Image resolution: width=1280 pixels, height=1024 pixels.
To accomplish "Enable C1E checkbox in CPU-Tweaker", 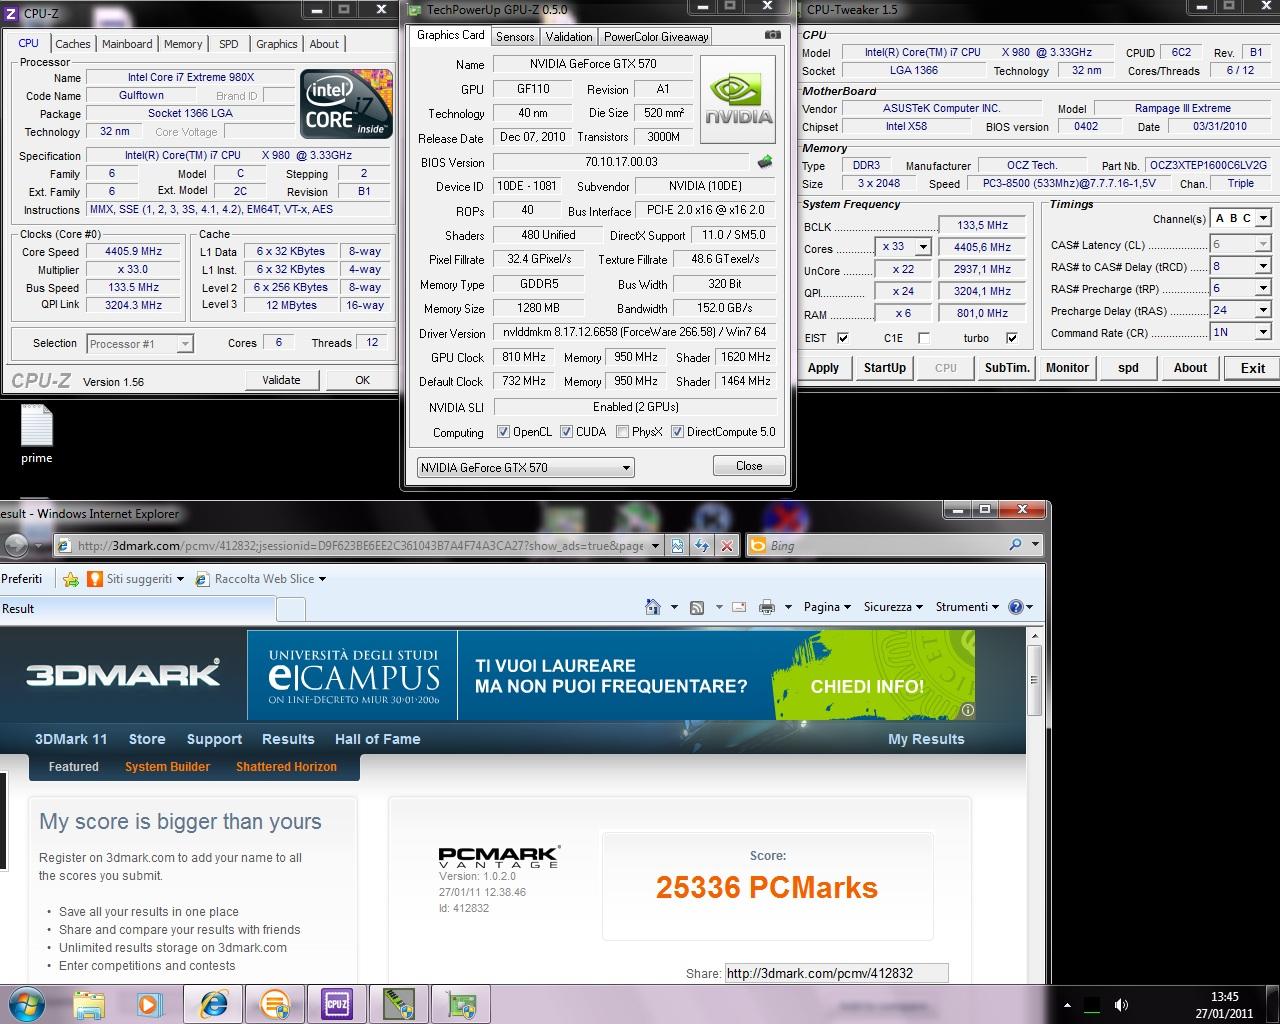I will tap(923, 338).
